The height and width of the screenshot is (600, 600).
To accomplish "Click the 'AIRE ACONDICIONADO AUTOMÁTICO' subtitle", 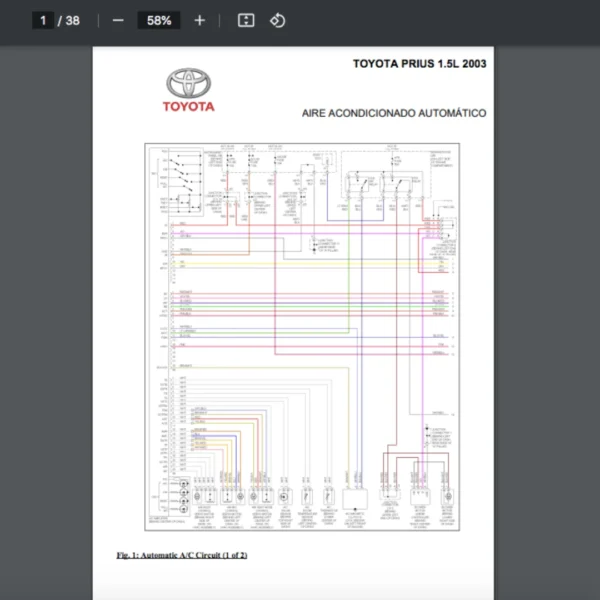I will tap(394, 113).
